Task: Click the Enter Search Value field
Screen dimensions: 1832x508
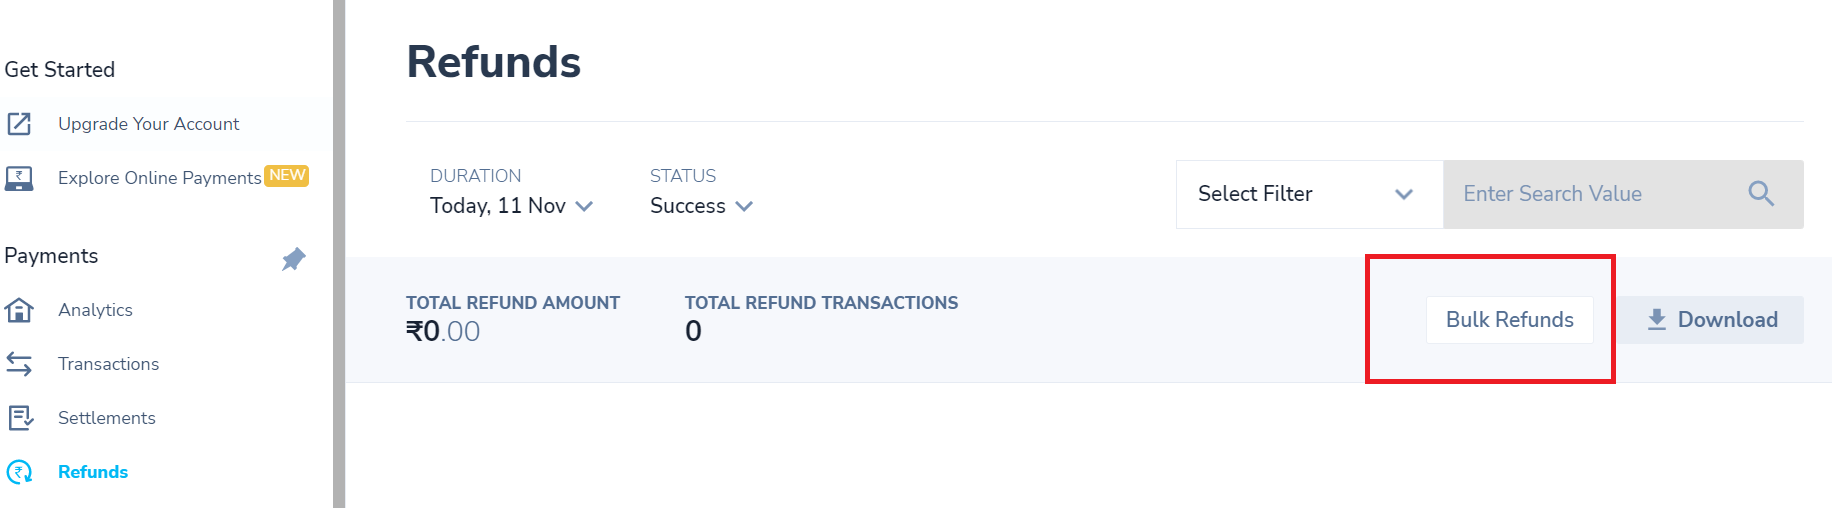Action: coord(1590,194)
